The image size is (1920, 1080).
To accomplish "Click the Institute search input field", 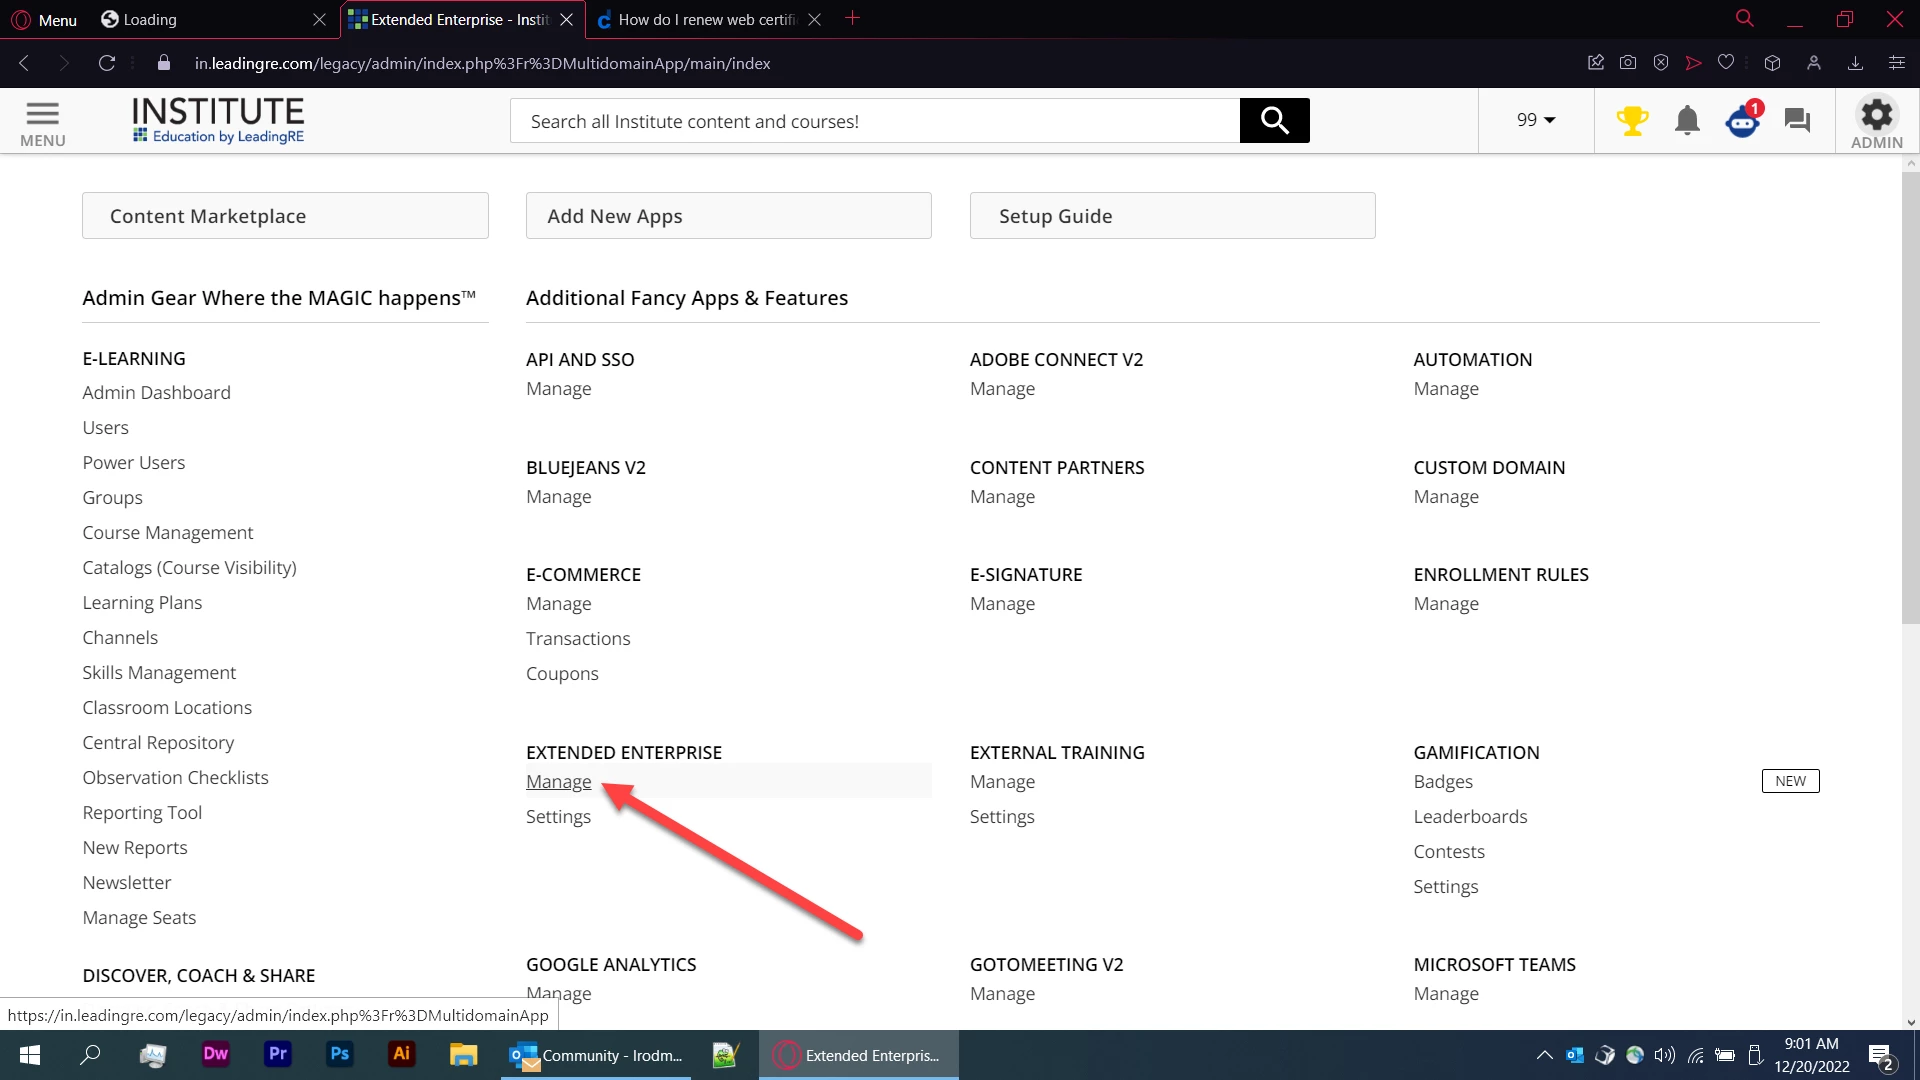I will pos(874,121).
